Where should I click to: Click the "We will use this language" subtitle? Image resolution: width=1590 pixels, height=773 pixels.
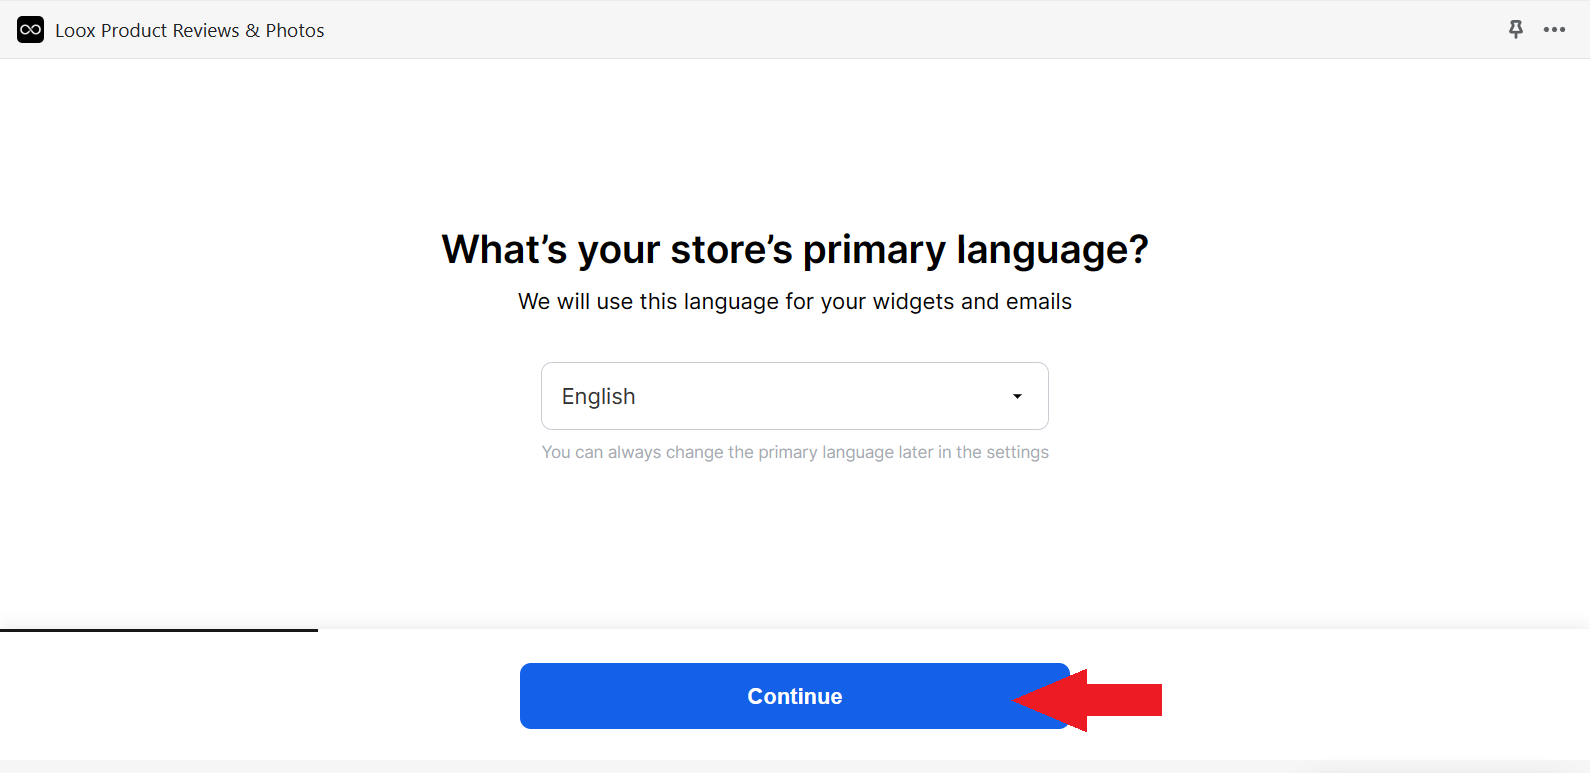tap(795, 302)
